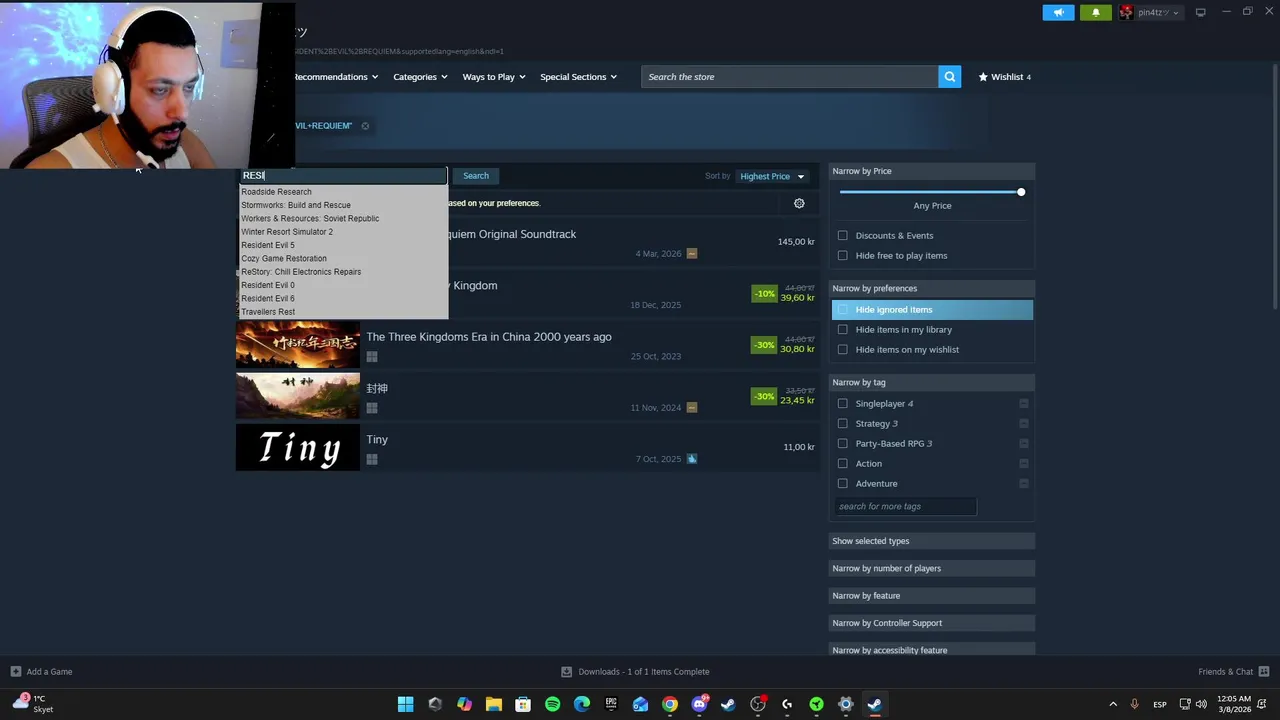
Task: Tick the Party-Based RPG tag checkbox
Action: [843, 444]
